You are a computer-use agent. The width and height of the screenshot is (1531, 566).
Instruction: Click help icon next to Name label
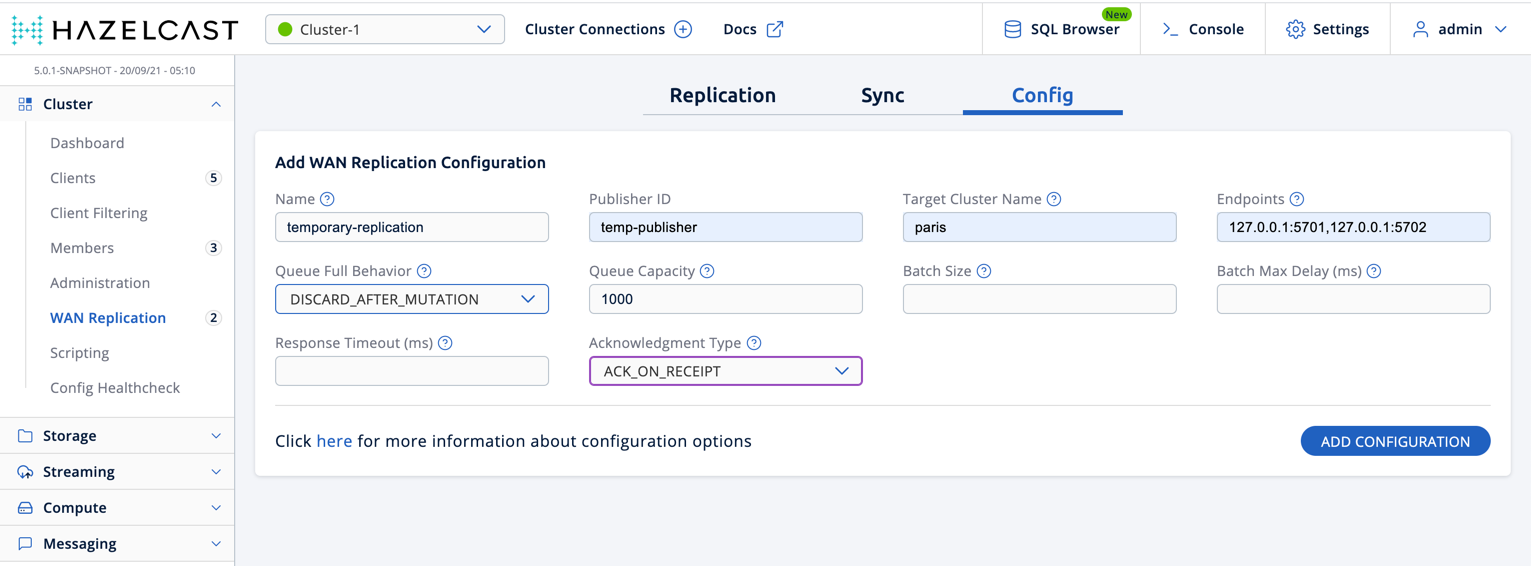(327, 199)
